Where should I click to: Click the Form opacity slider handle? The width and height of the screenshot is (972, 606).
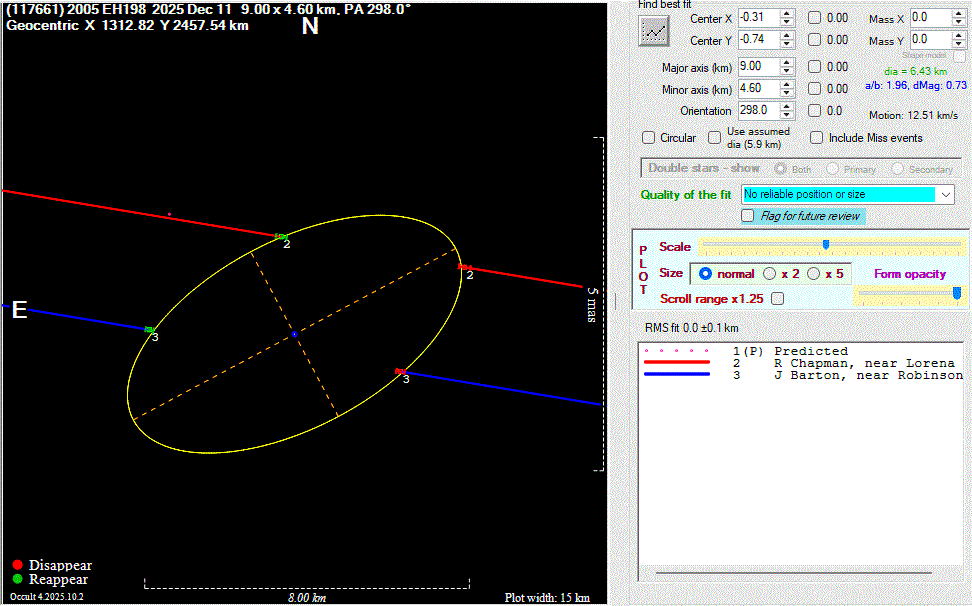coord(957,292)
